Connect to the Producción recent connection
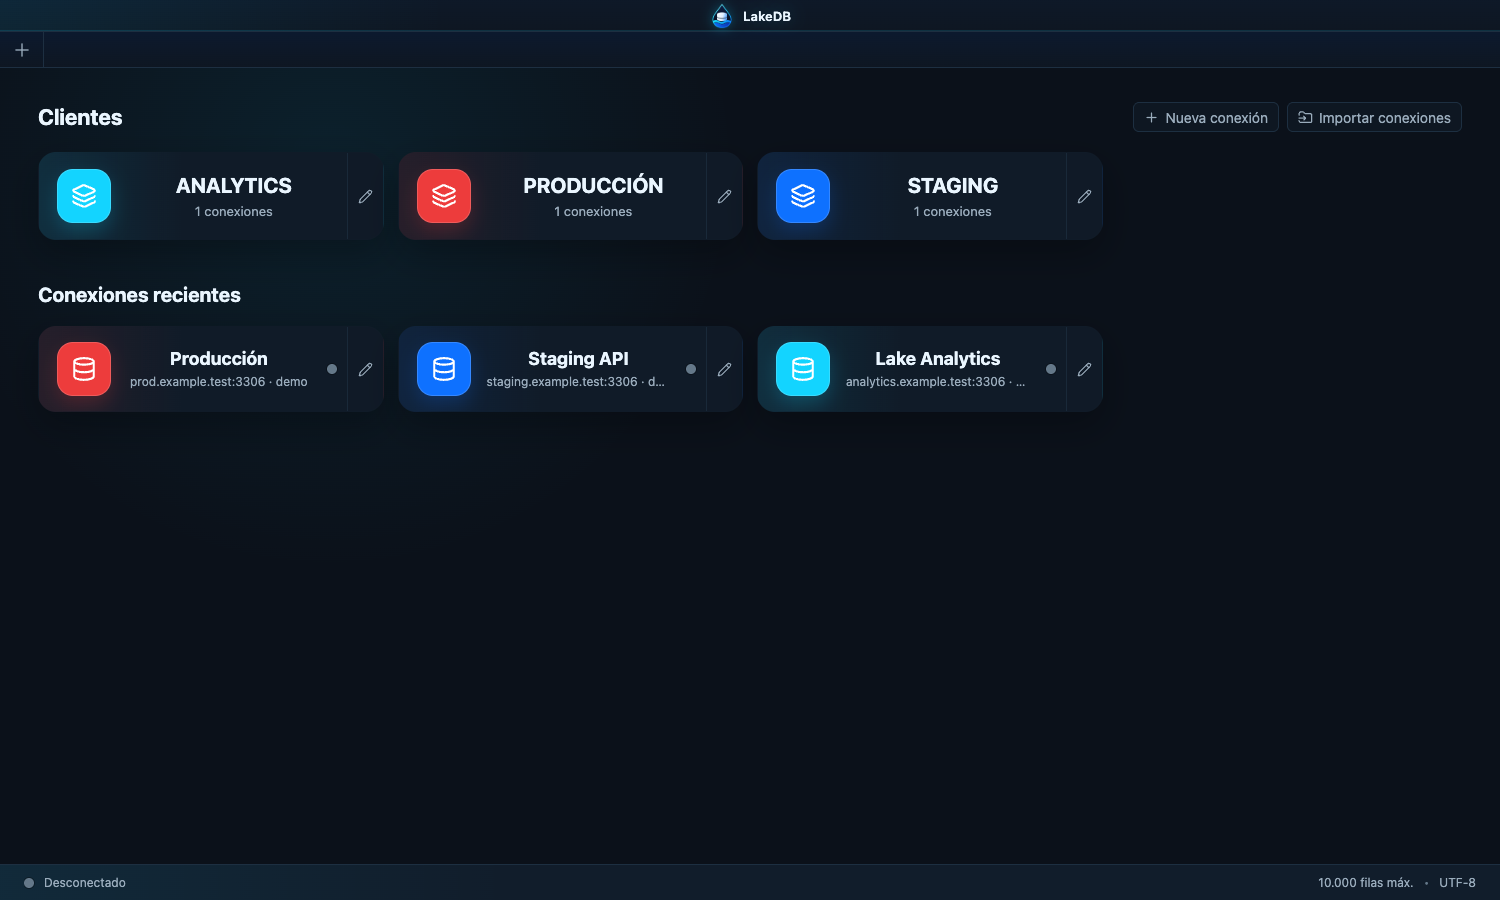 point(193,369)
